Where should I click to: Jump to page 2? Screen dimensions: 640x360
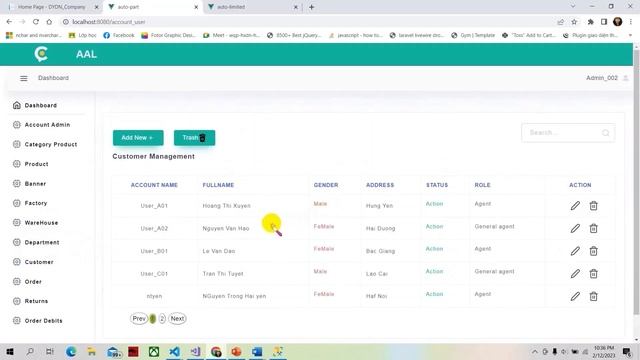[x=162, y=318]
